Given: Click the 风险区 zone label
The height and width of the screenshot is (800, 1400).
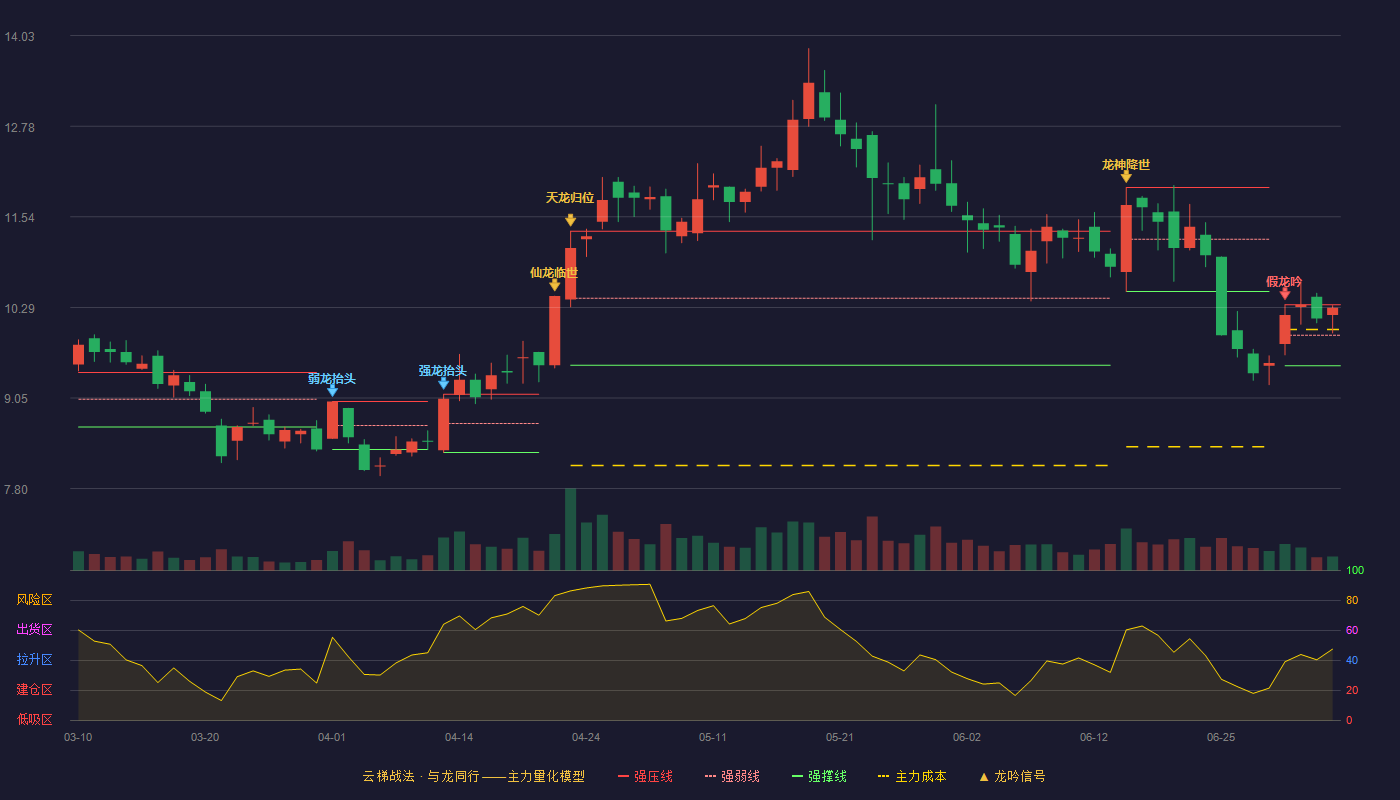Looking at the screenshot, I should click(34, 600).
